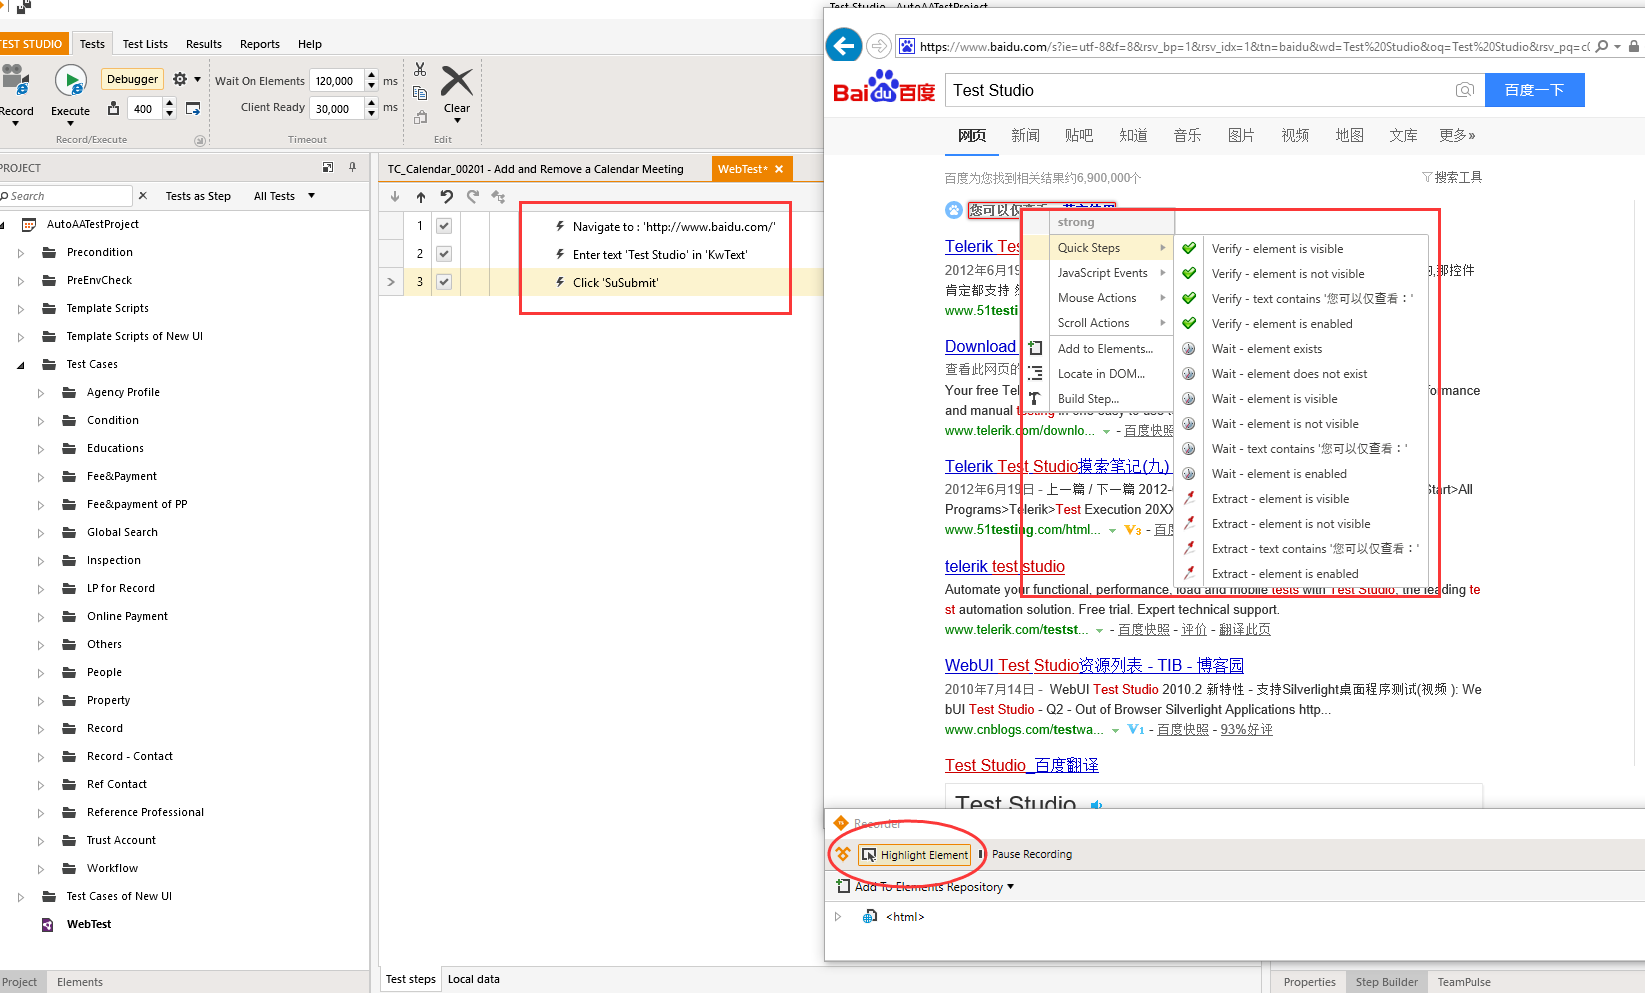The image size is (1645, 993).
Task: Expand the Workflow folder
Action: tap(40, 869)
